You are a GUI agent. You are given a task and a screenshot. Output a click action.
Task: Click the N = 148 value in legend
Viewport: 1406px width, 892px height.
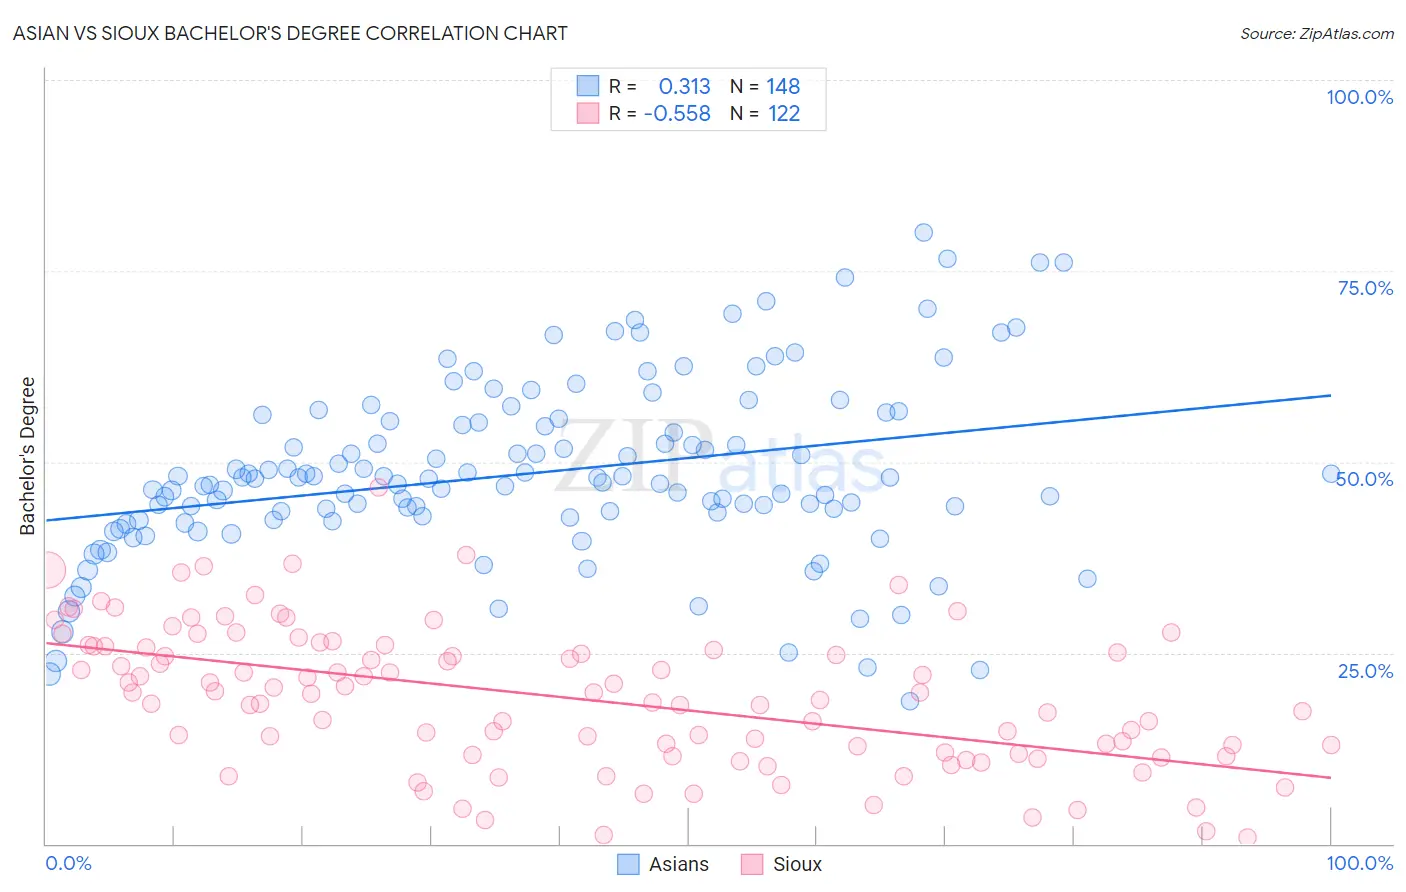coord(765,86)
